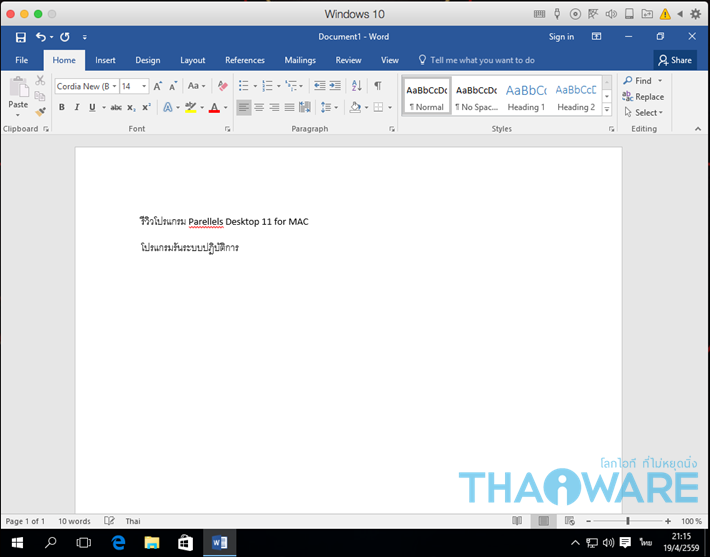The image size is (710, 557).
Task: Open proofing errors icon in status bar
Action: coord(109,521)
